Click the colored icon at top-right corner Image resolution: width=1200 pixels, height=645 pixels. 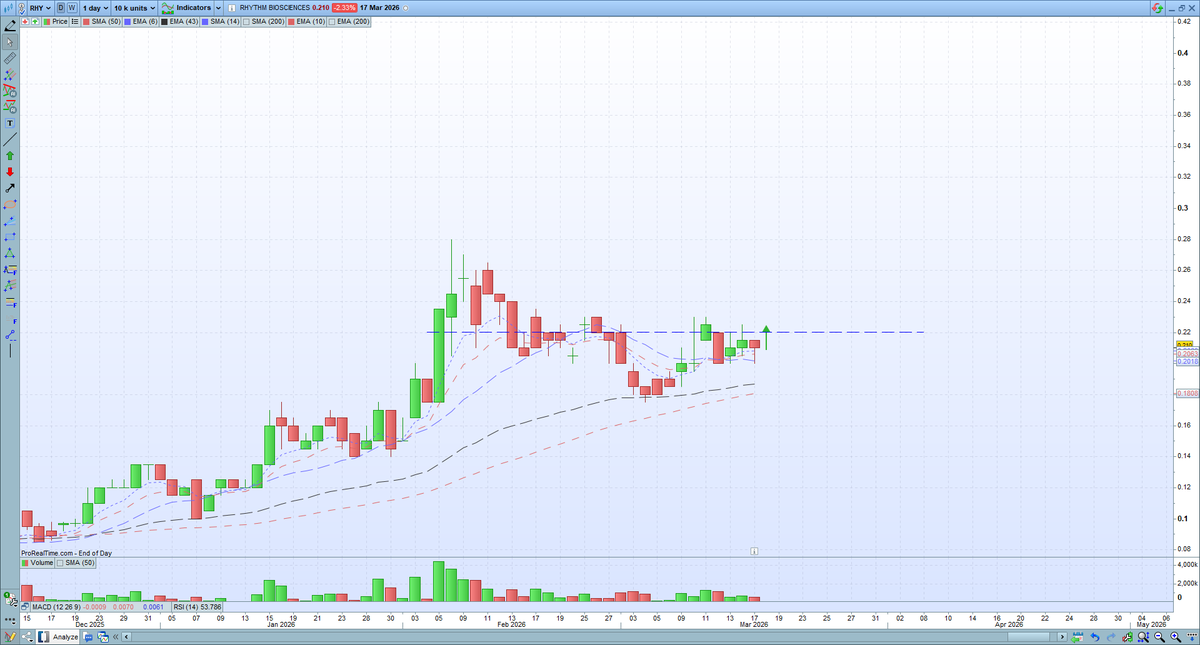pos(1155,8)
